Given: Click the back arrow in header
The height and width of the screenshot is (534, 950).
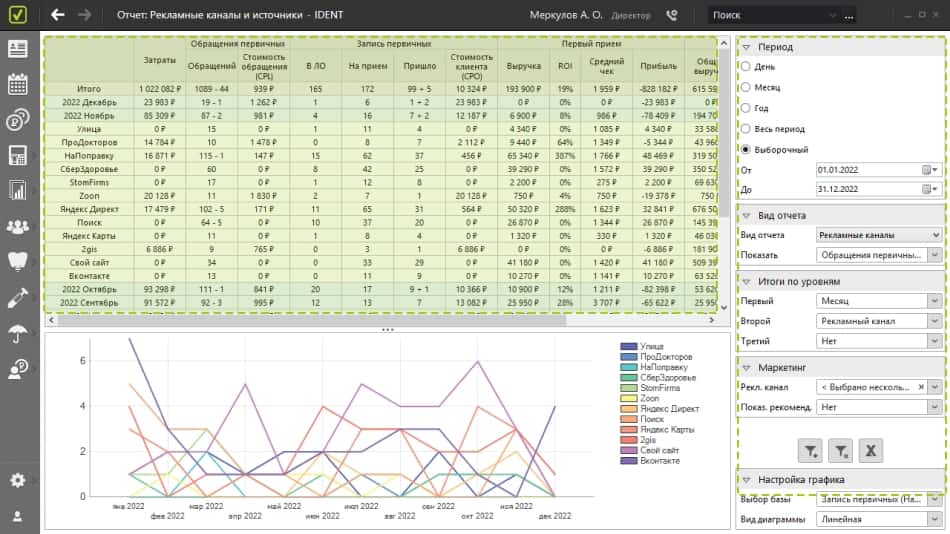Looking at the screenshot, I should click(x=58, y=15).
